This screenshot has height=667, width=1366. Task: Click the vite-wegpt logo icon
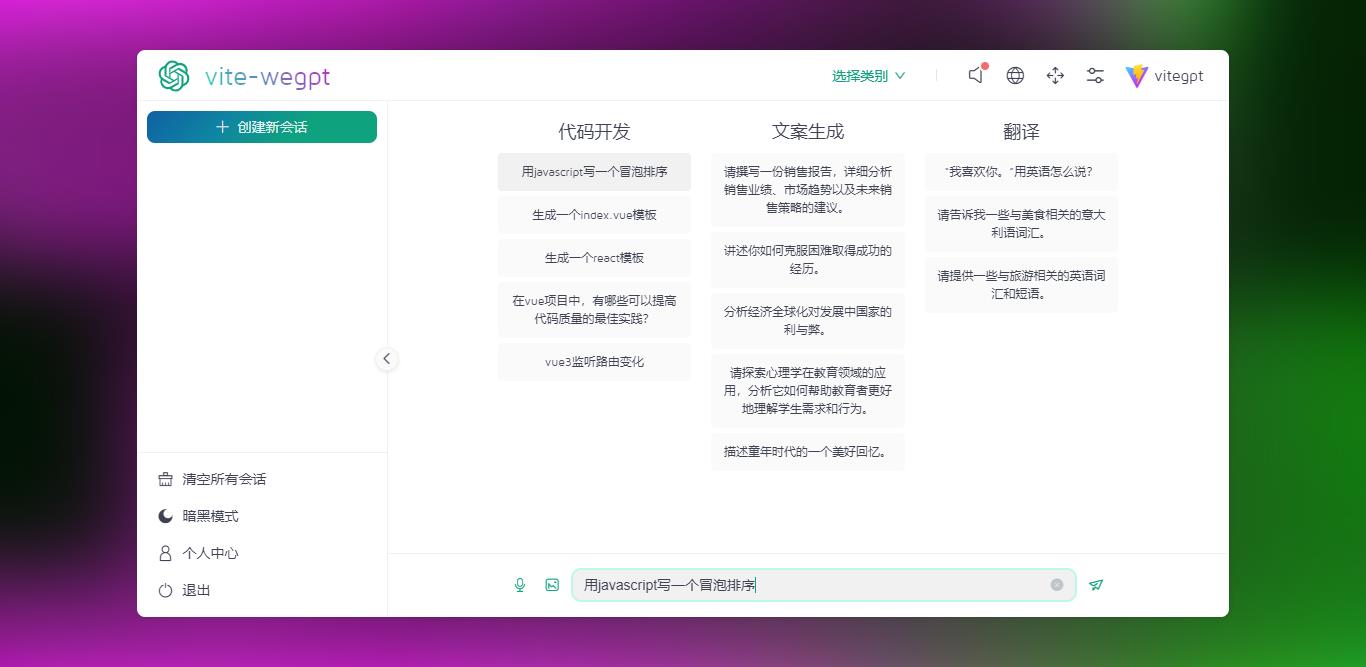(173, 75)
